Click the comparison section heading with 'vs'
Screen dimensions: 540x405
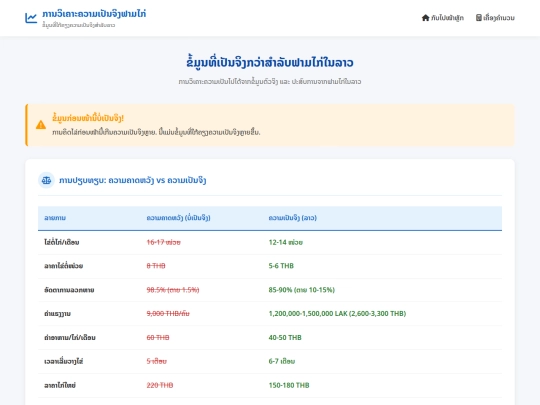pos(133,180)
